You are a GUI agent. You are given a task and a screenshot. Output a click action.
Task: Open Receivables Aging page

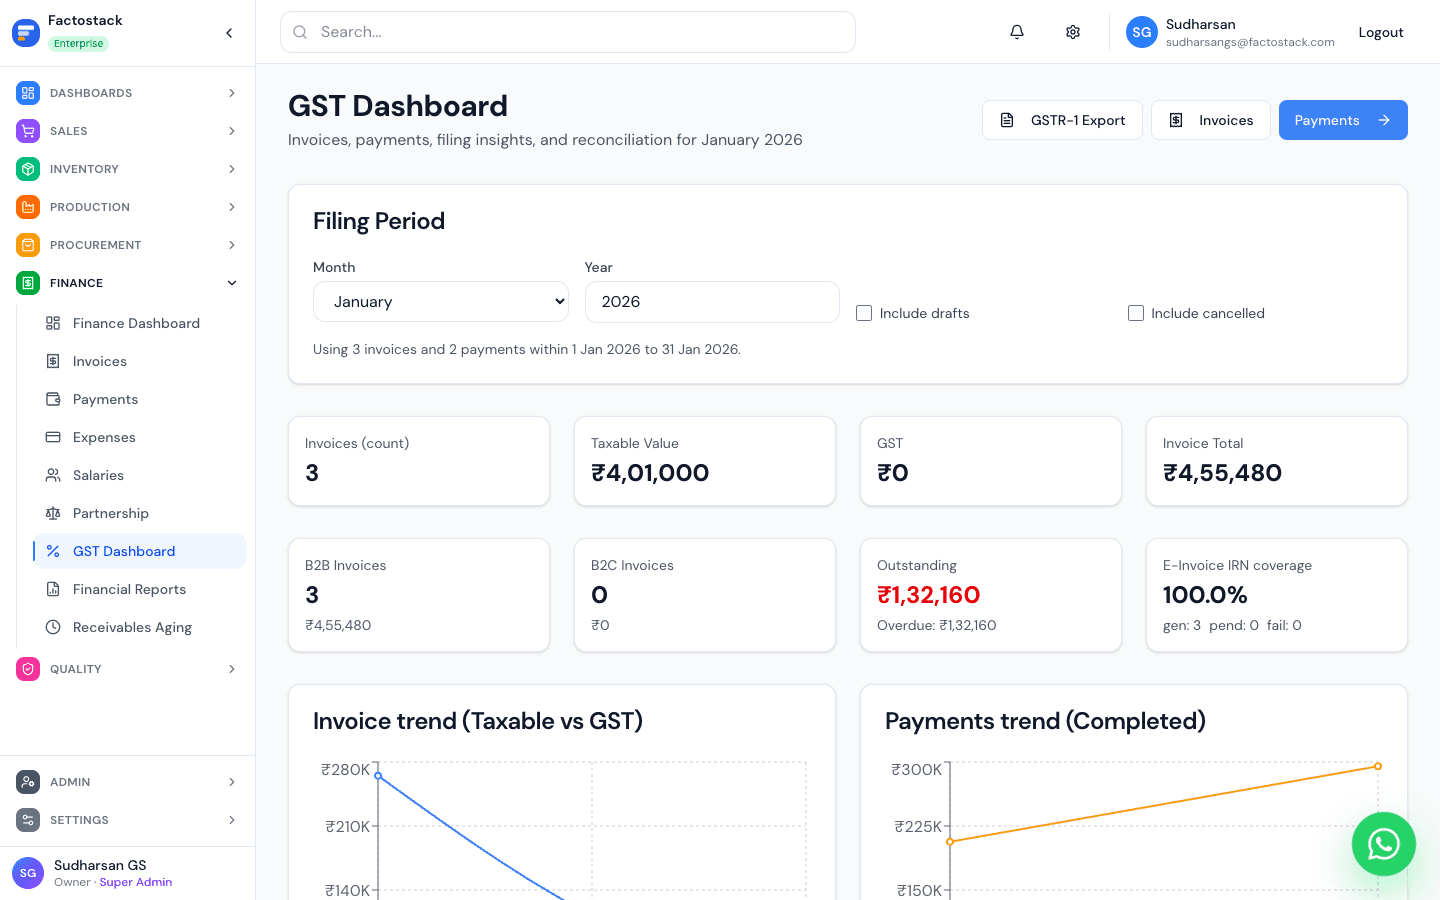coord(140,627)
